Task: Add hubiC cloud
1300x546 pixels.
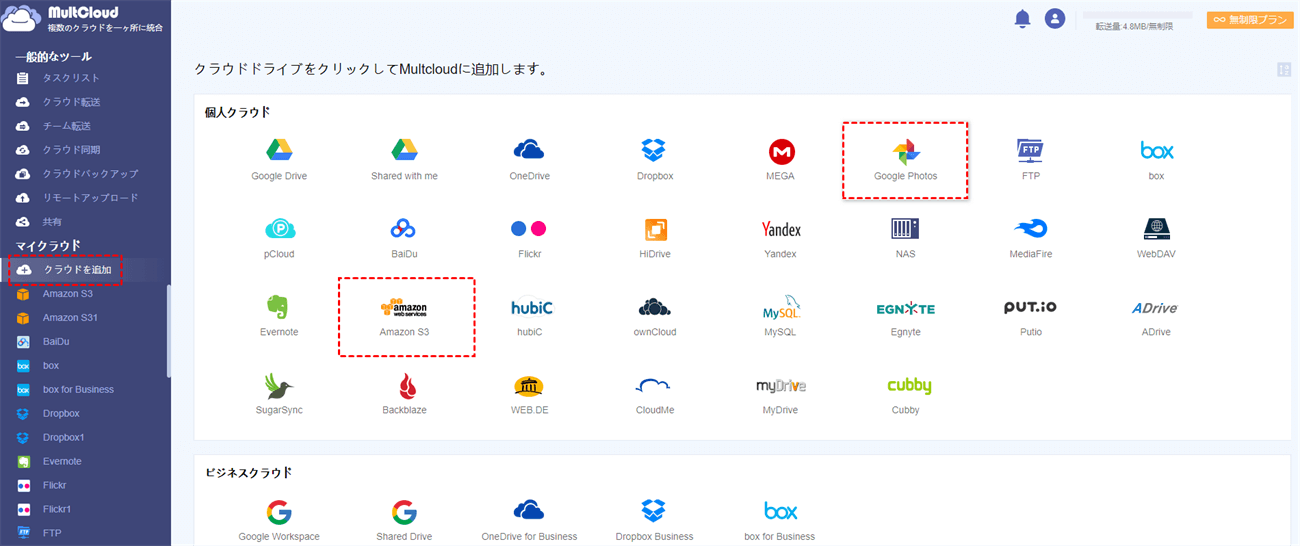Action: 529,316
